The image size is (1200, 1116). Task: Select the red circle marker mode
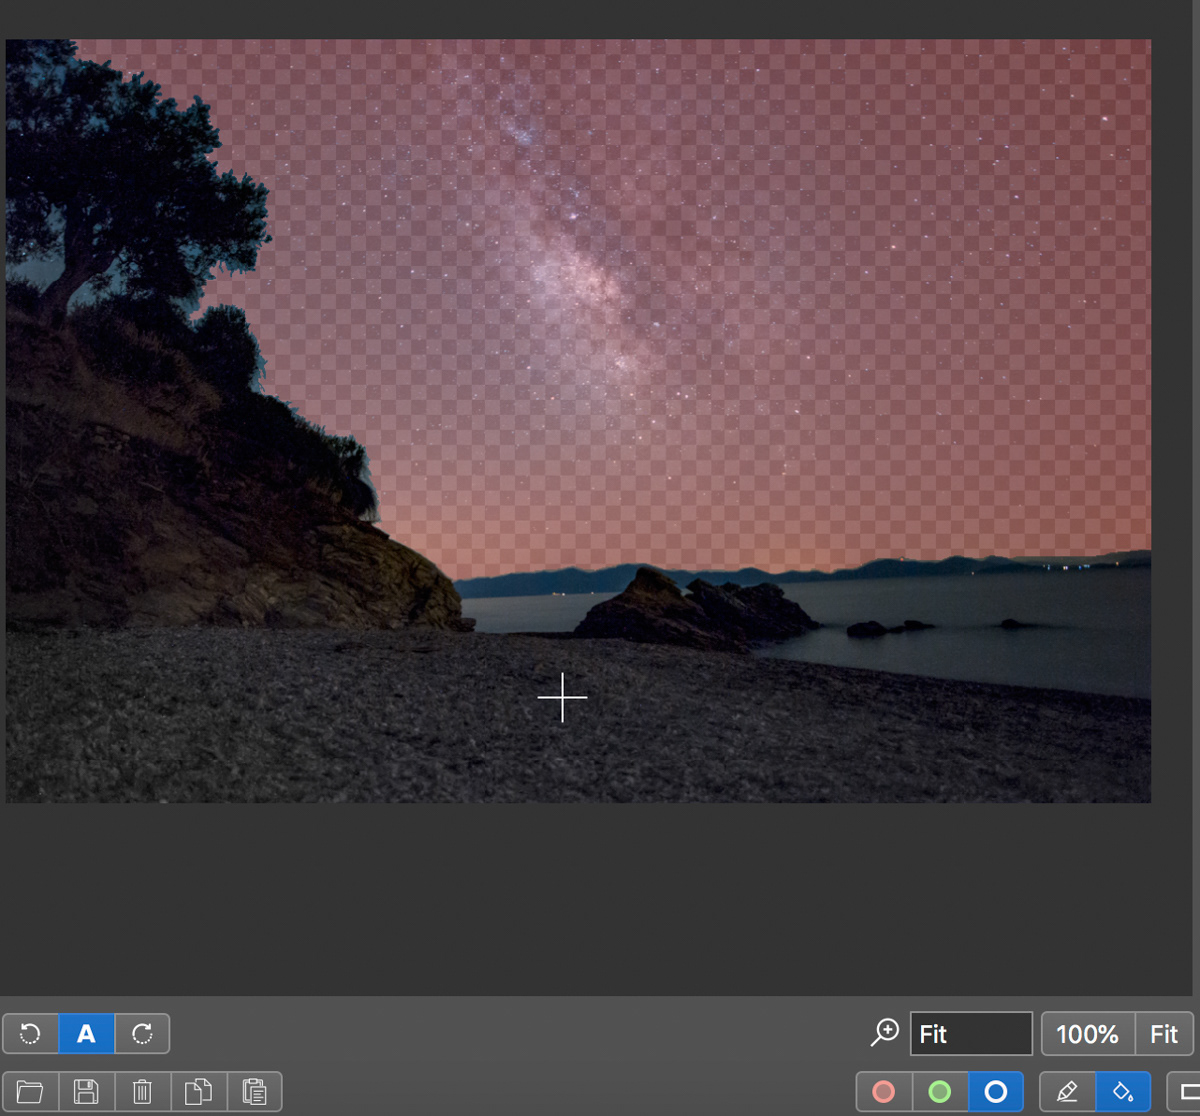point(884,1091)
